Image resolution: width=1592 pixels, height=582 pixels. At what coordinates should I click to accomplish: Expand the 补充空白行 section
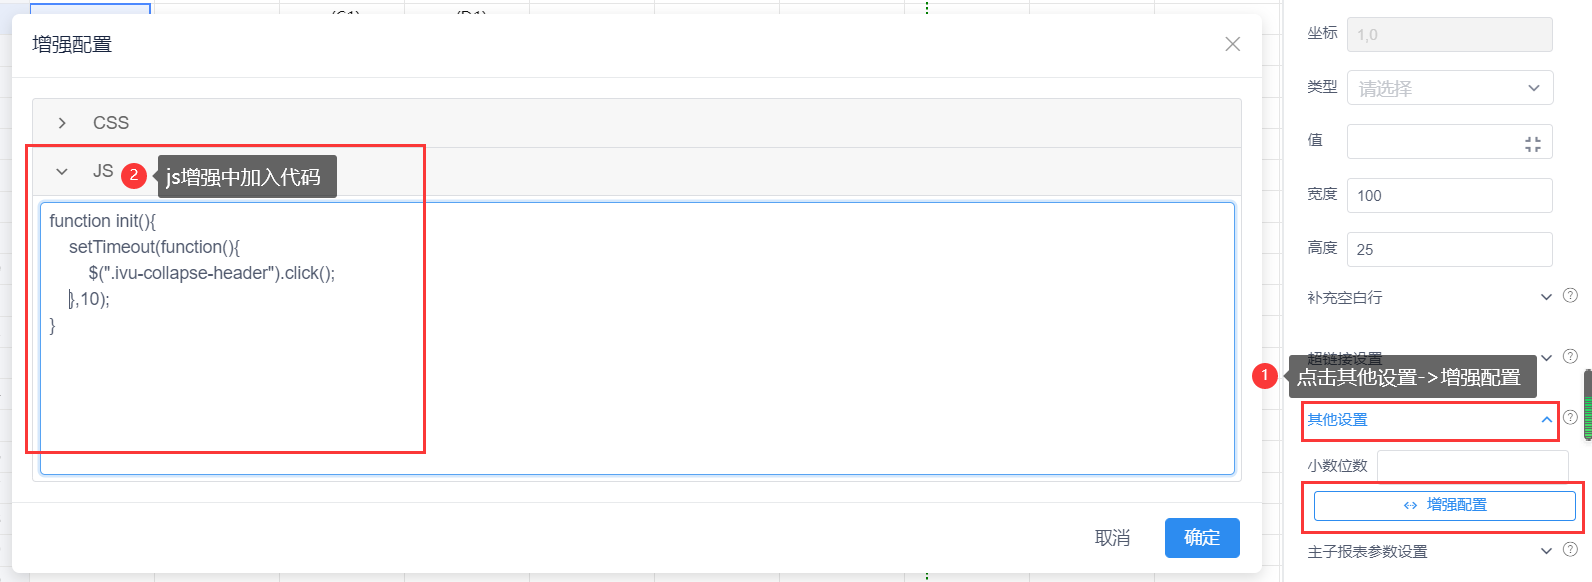pyautogui.click(x=1546, y=297)
